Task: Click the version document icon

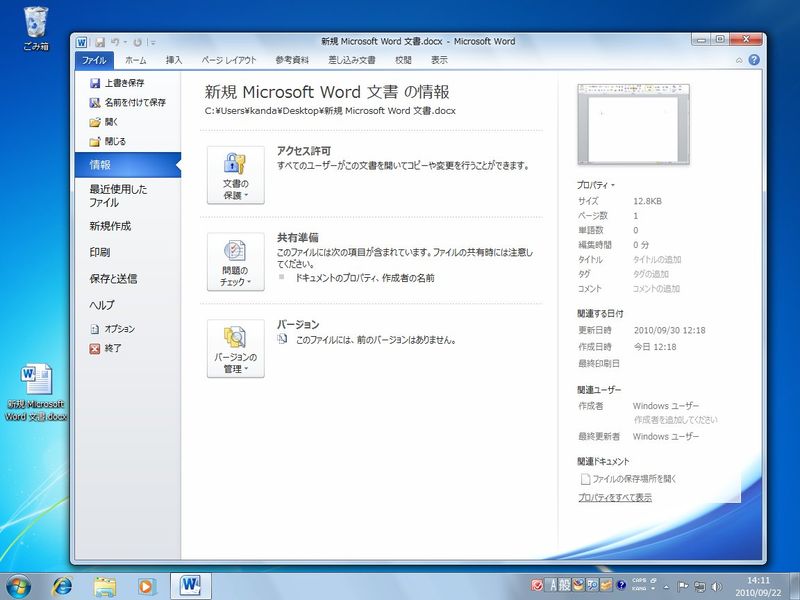Action: (282, 339)
